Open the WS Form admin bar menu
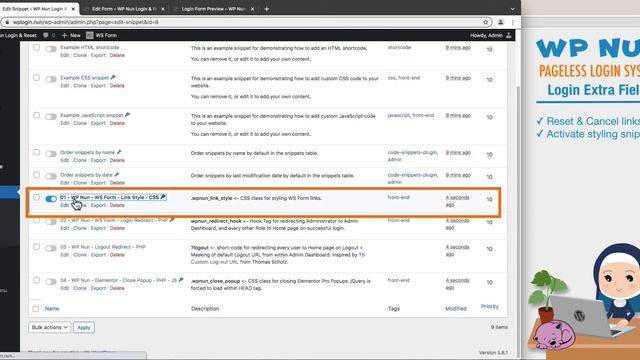640x360 pixels. (x=101, y=36)
